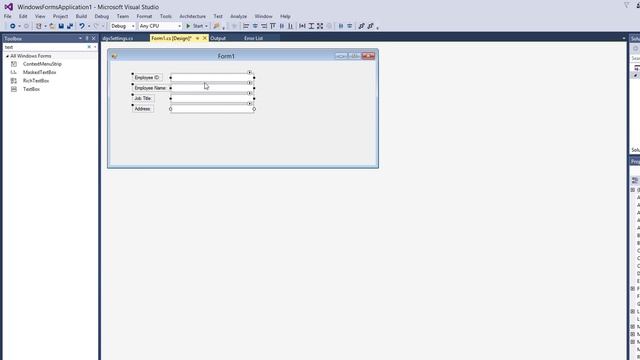Toggle pin on Form1.cs [Design] tab
The height and width of the screenshot is (360, 640).
pos(197,38)
